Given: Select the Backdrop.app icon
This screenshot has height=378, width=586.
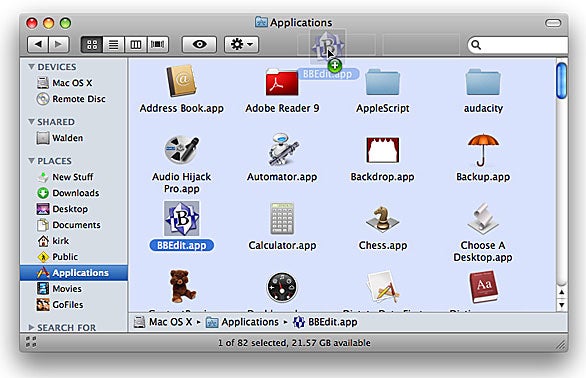Looking at the screenshot, I should coord(382,150).
